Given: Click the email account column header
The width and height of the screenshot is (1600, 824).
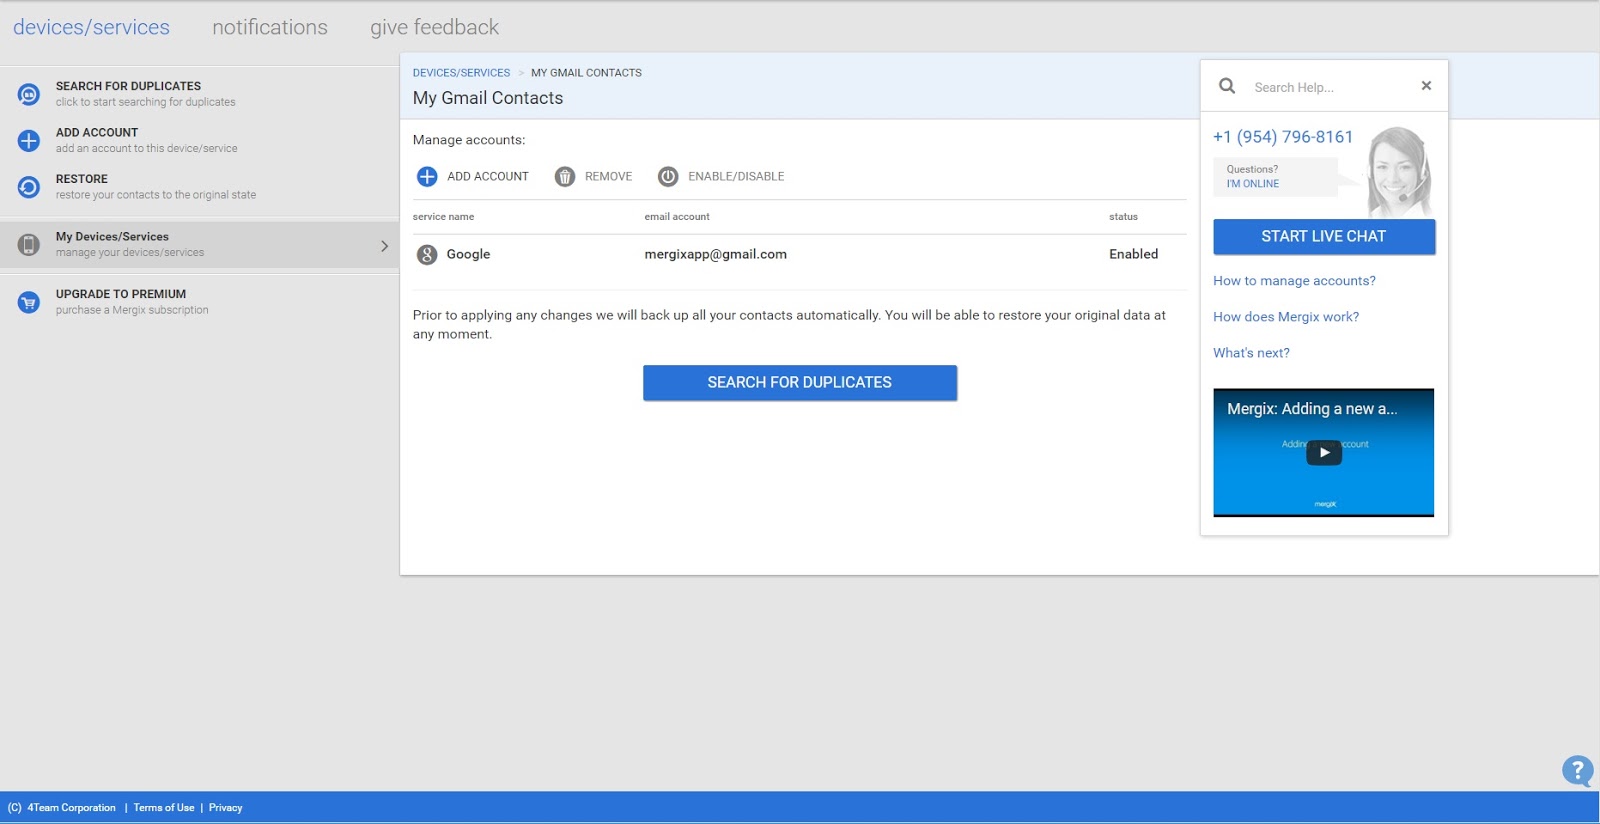Looking at the screenshot, I should 677,217.
